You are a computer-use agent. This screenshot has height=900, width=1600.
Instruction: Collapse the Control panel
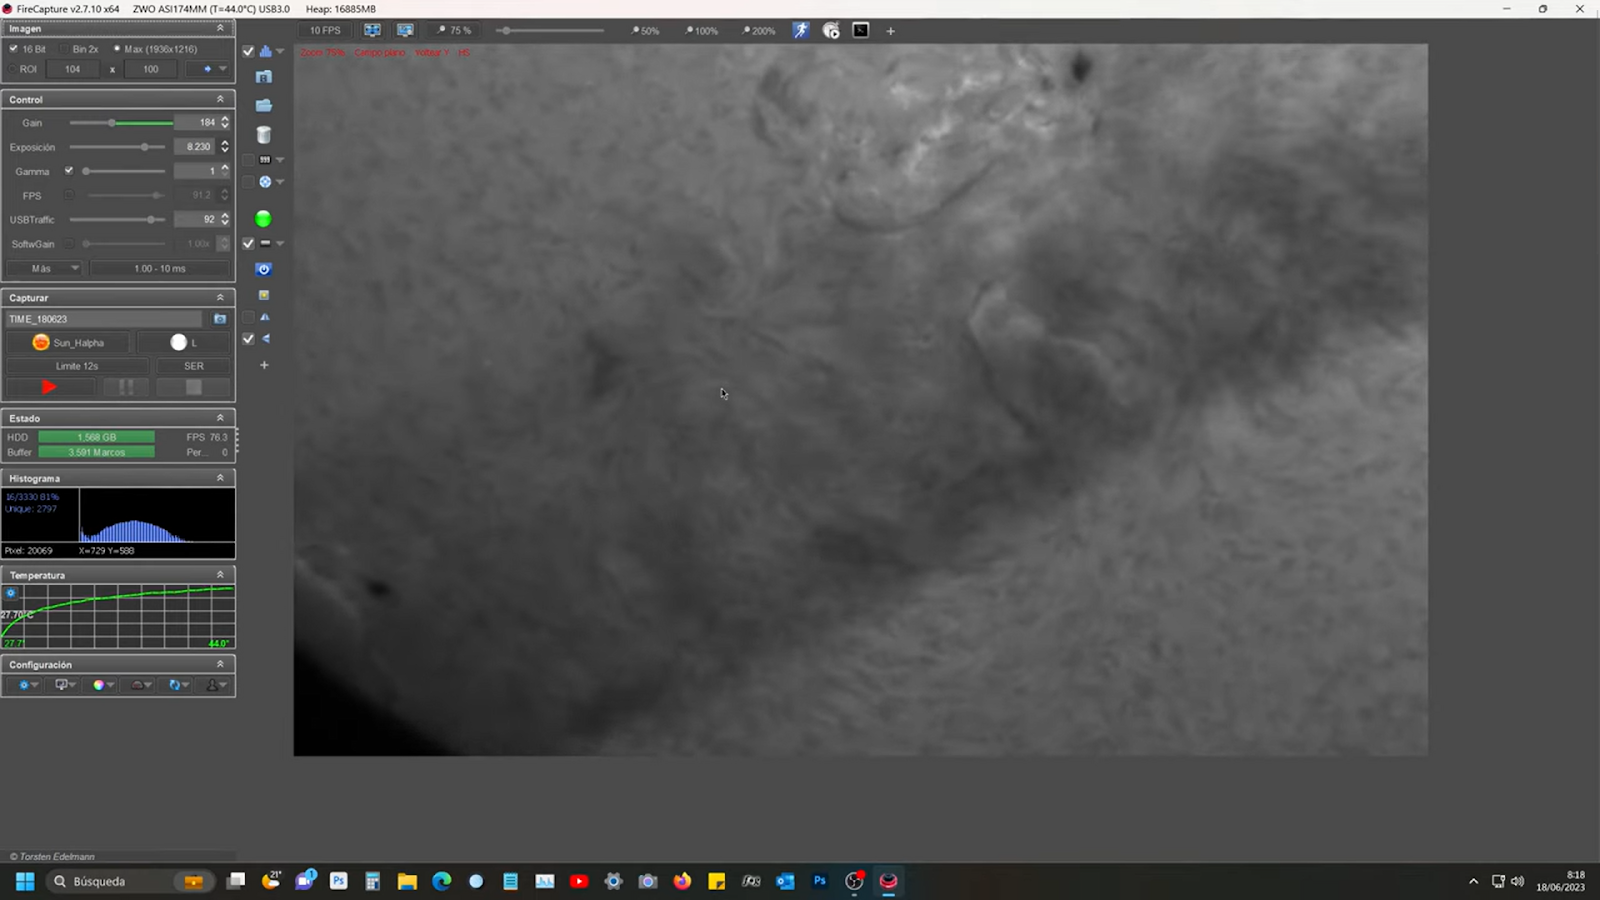[x=220, y=99]
